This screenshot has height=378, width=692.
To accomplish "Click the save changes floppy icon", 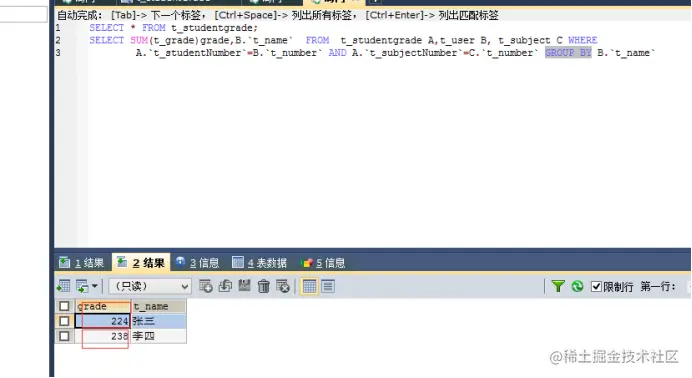I will pos(244,286).
